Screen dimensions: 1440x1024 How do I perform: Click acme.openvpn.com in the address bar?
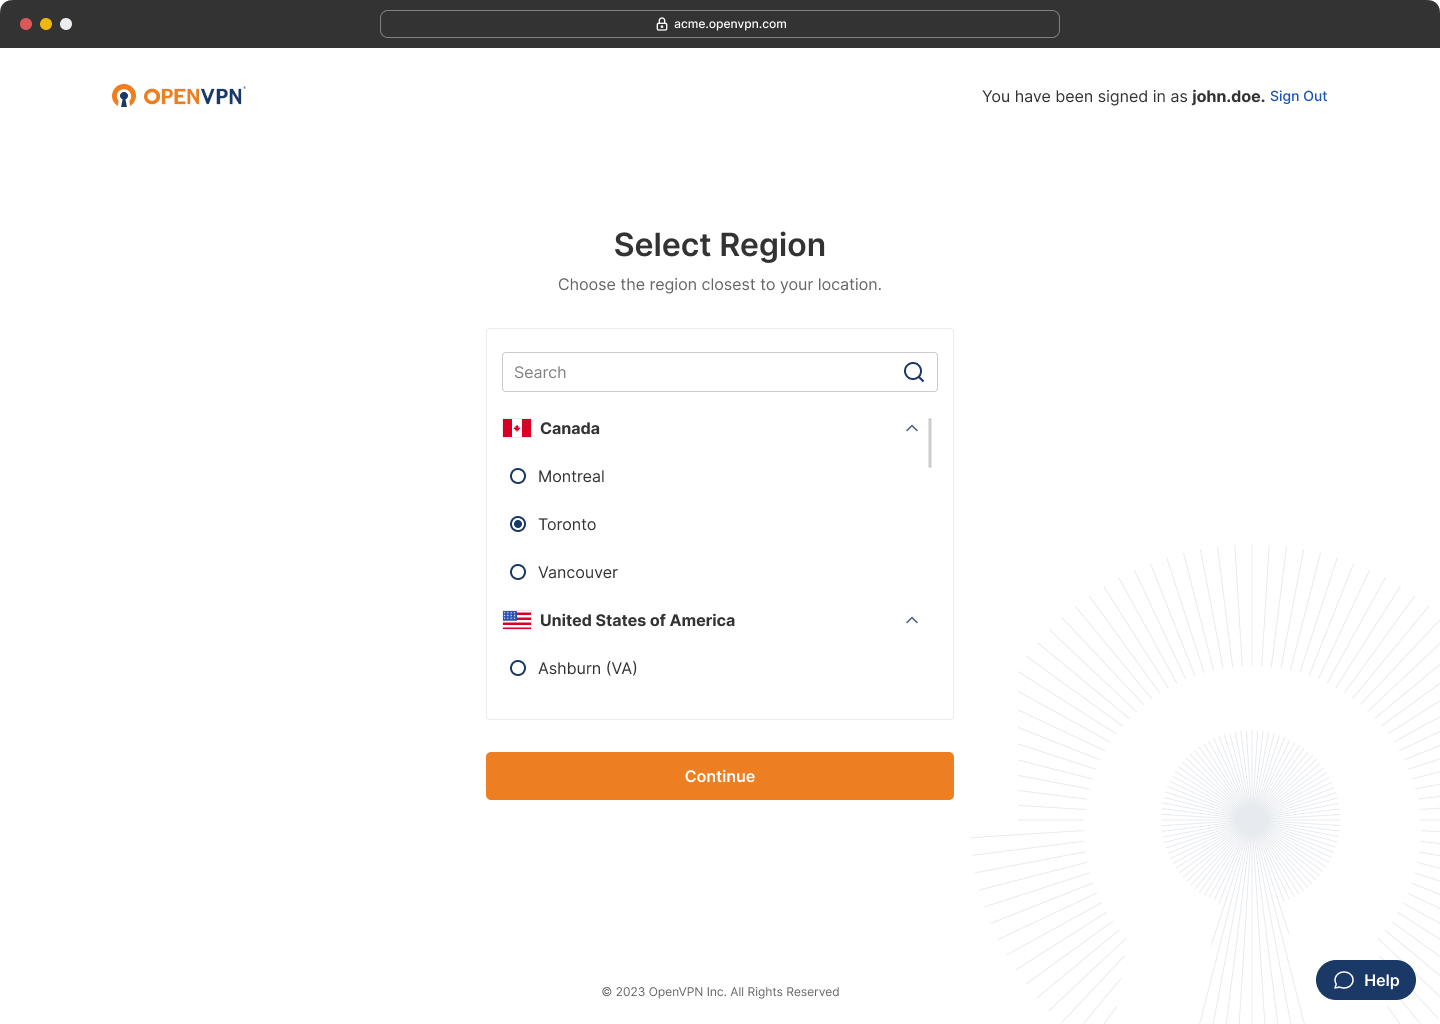(729, 23)
